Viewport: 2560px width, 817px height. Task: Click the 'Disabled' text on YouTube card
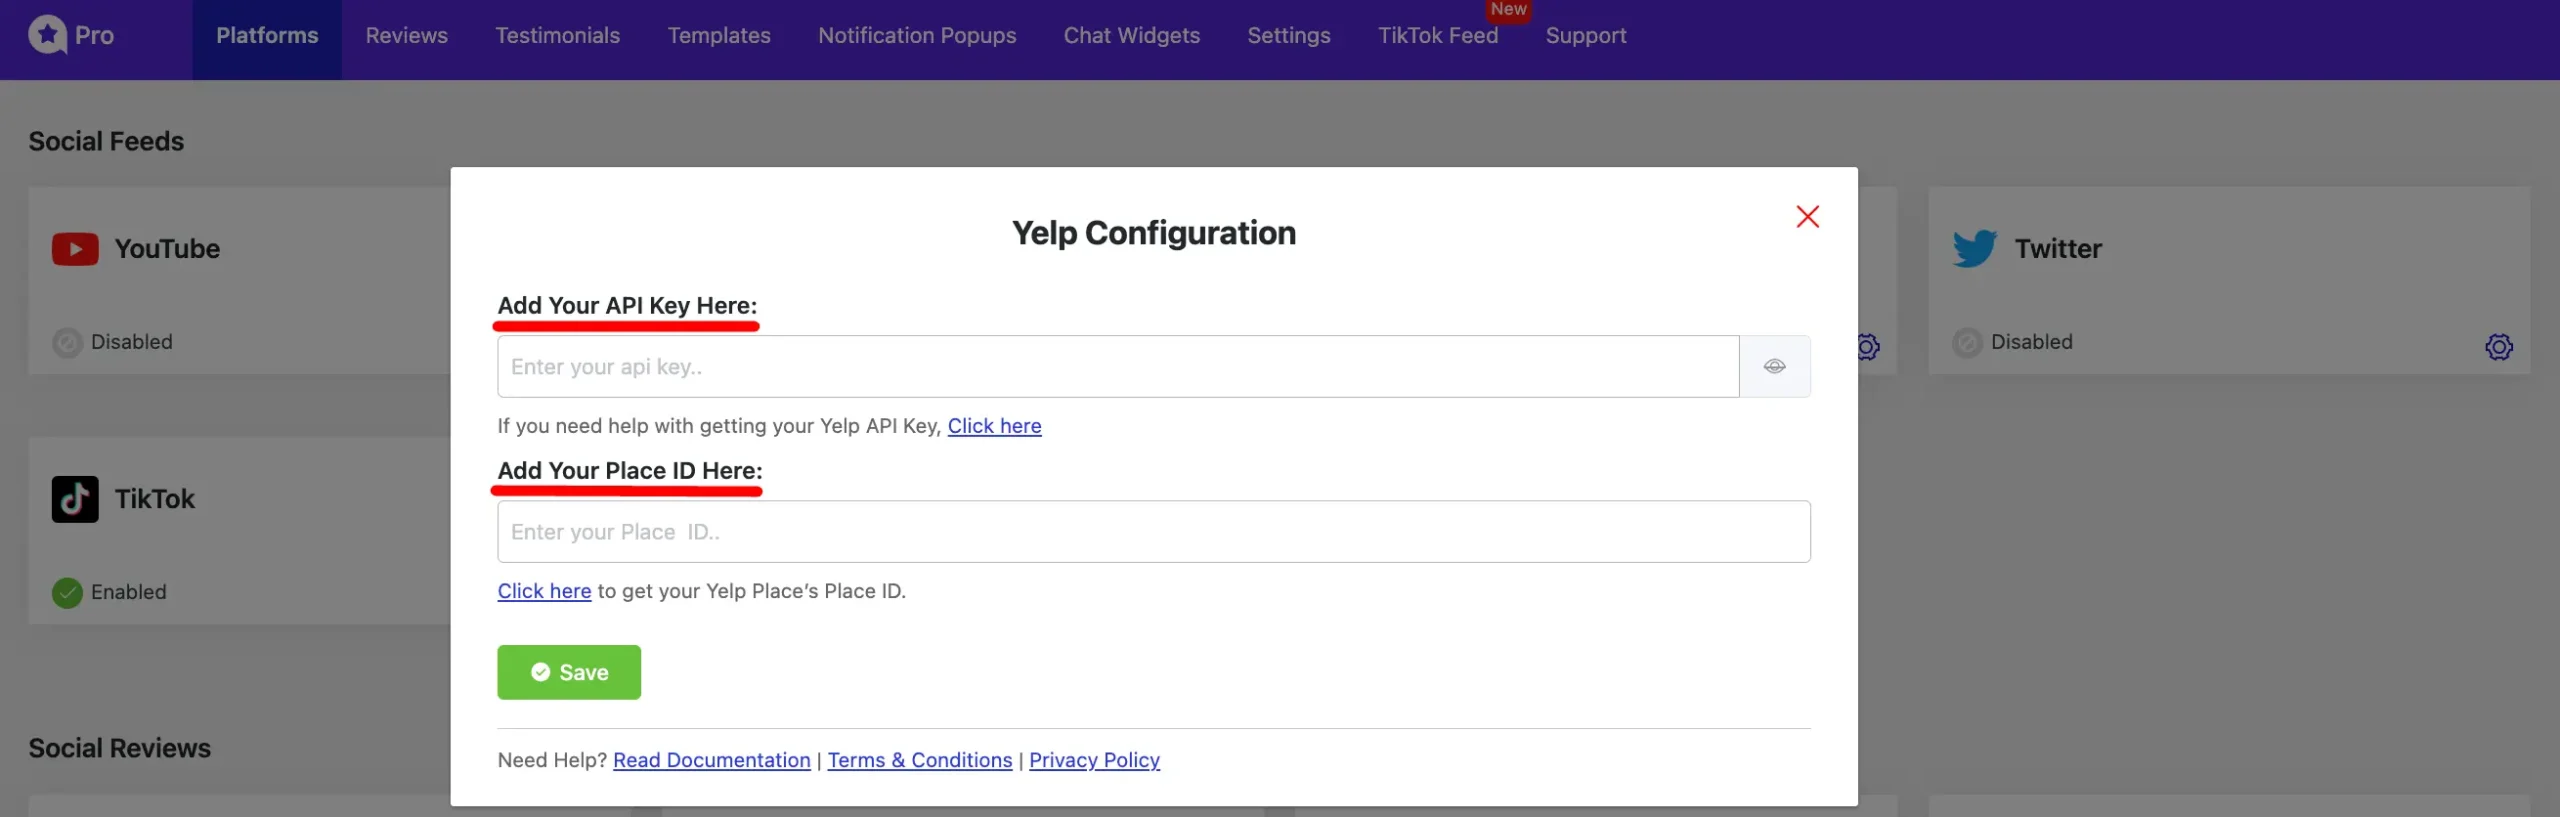pos(132,342)
